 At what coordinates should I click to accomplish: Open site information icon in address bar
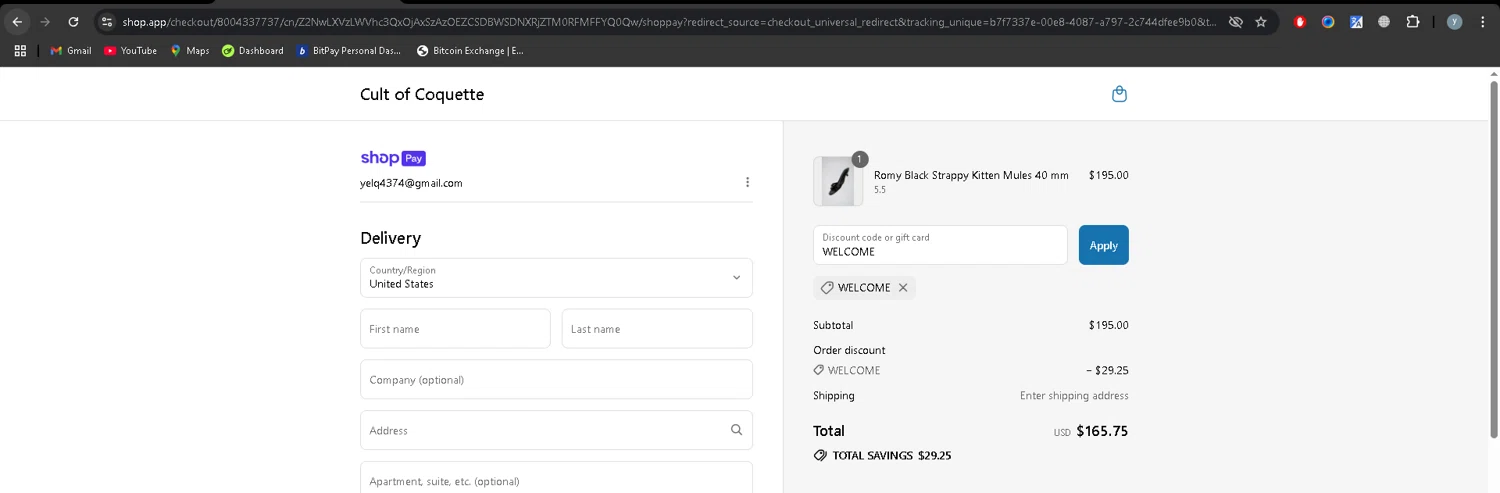click(107, 21)
